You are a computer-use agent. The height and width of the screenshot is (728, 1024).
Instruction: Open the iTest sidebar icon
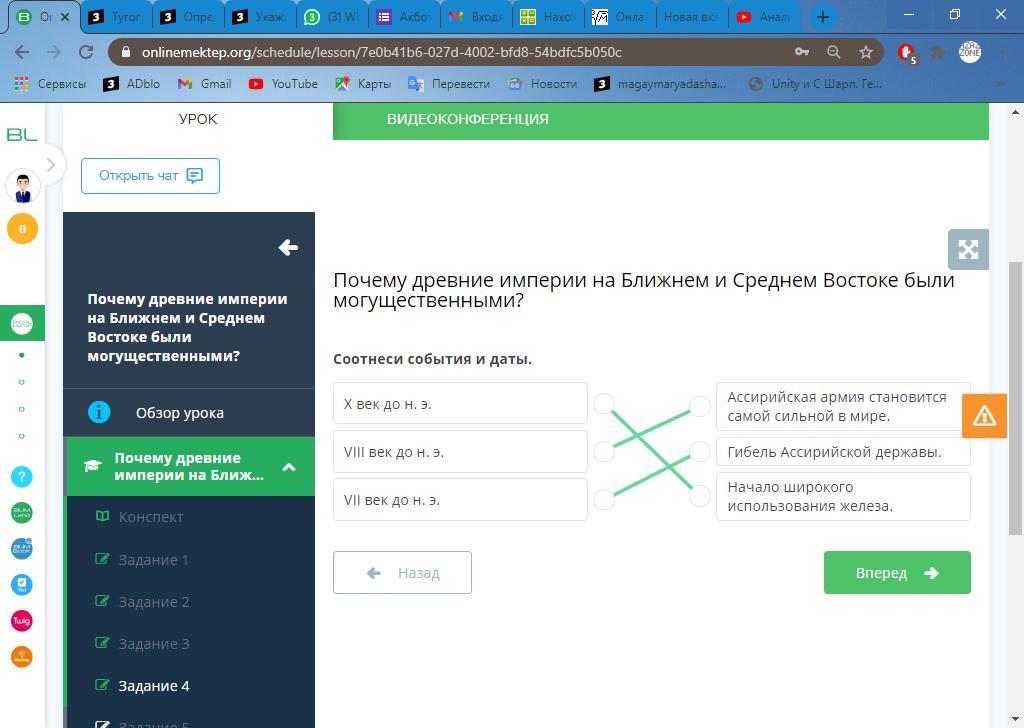[x=22, y=584]
